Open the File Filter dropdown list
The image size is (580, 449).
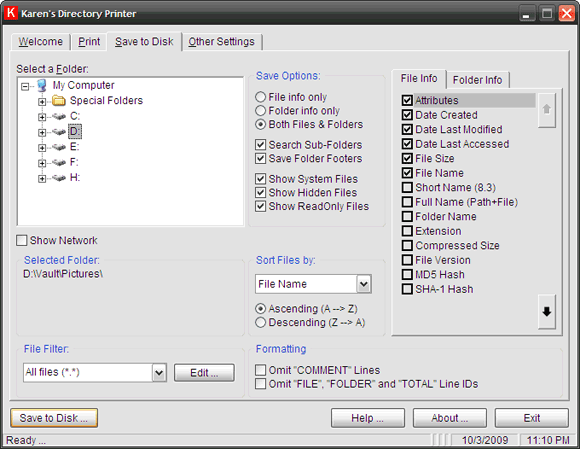[159, 372]
